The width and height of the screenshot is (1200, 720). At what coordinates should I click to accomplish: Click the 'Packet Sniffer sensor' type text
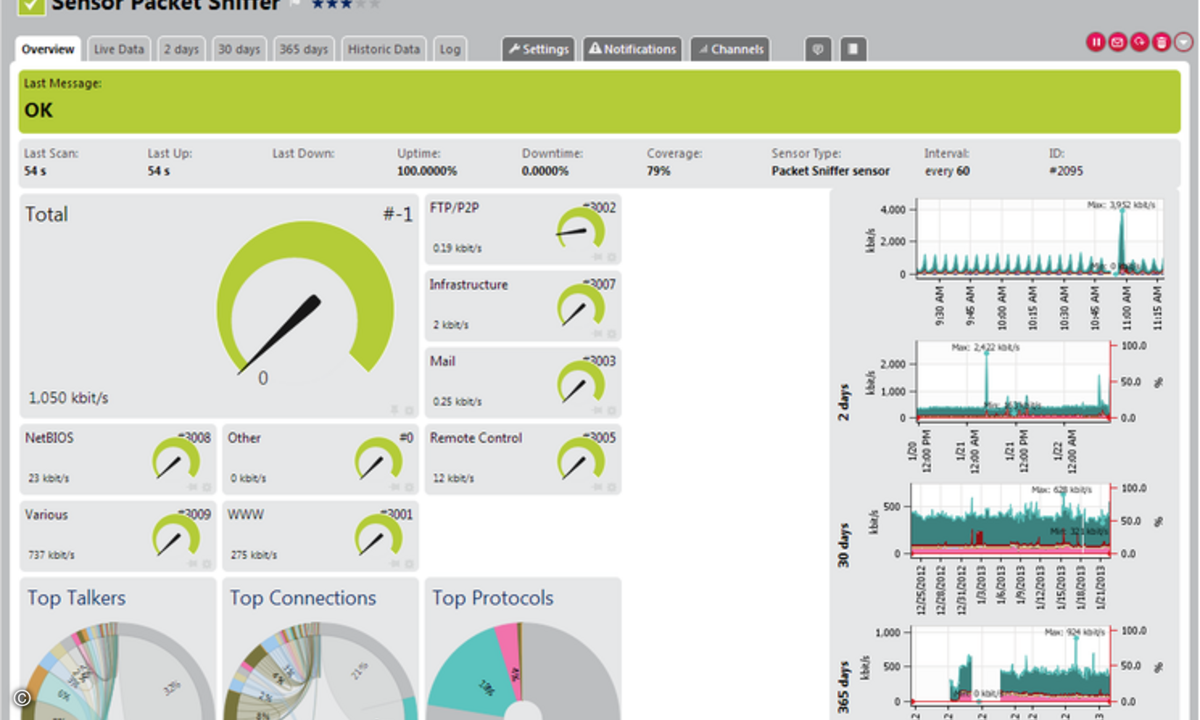click(830, 171)
